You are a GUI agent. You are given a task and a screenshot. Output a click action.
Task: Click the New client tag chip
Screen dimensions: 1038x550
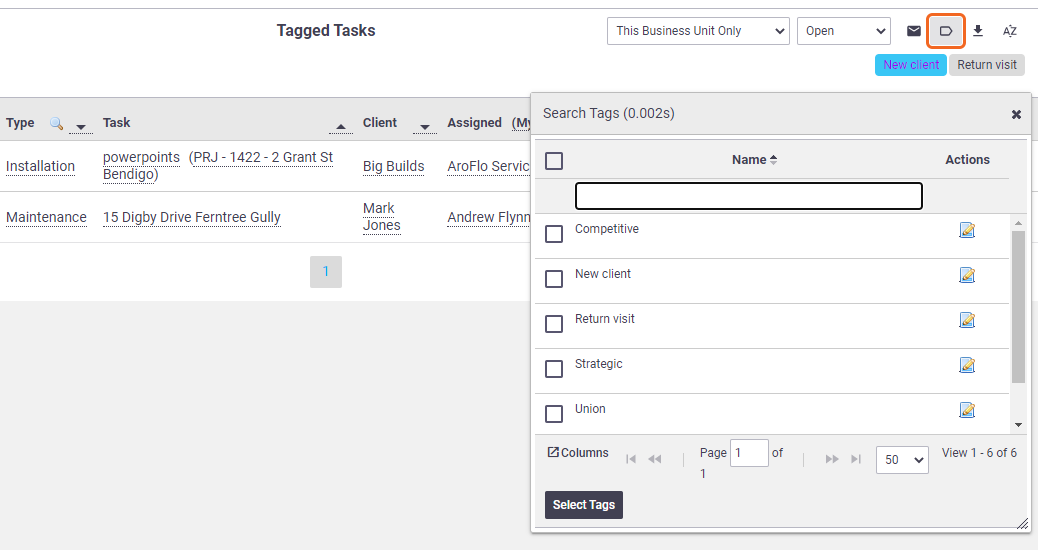pyautogui.click(x=911, y=65)
